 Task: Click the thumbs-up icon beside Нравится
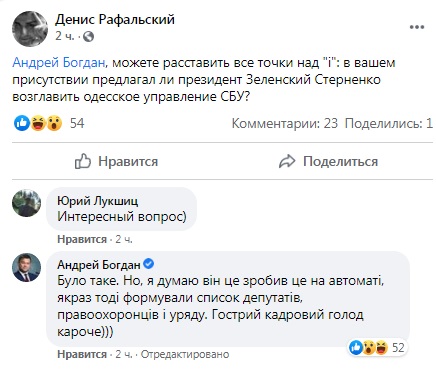point(82,161)
